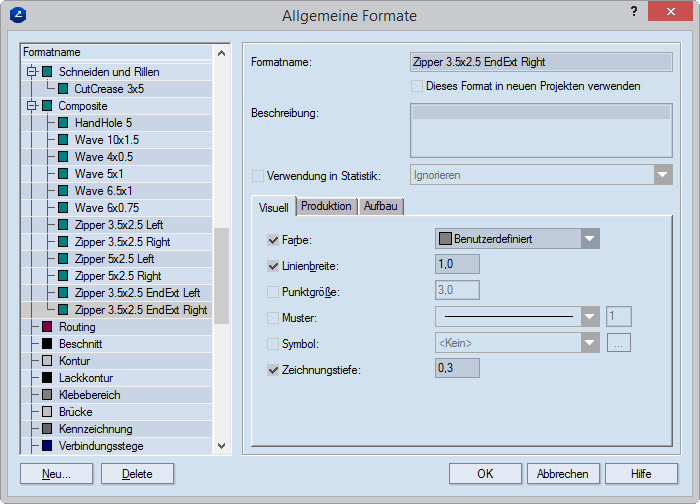This screenshot has height=504, width=700.
Task: Click the icon beside Zipper 3.5x2.5 Right
Action: (x=63, y=242)
